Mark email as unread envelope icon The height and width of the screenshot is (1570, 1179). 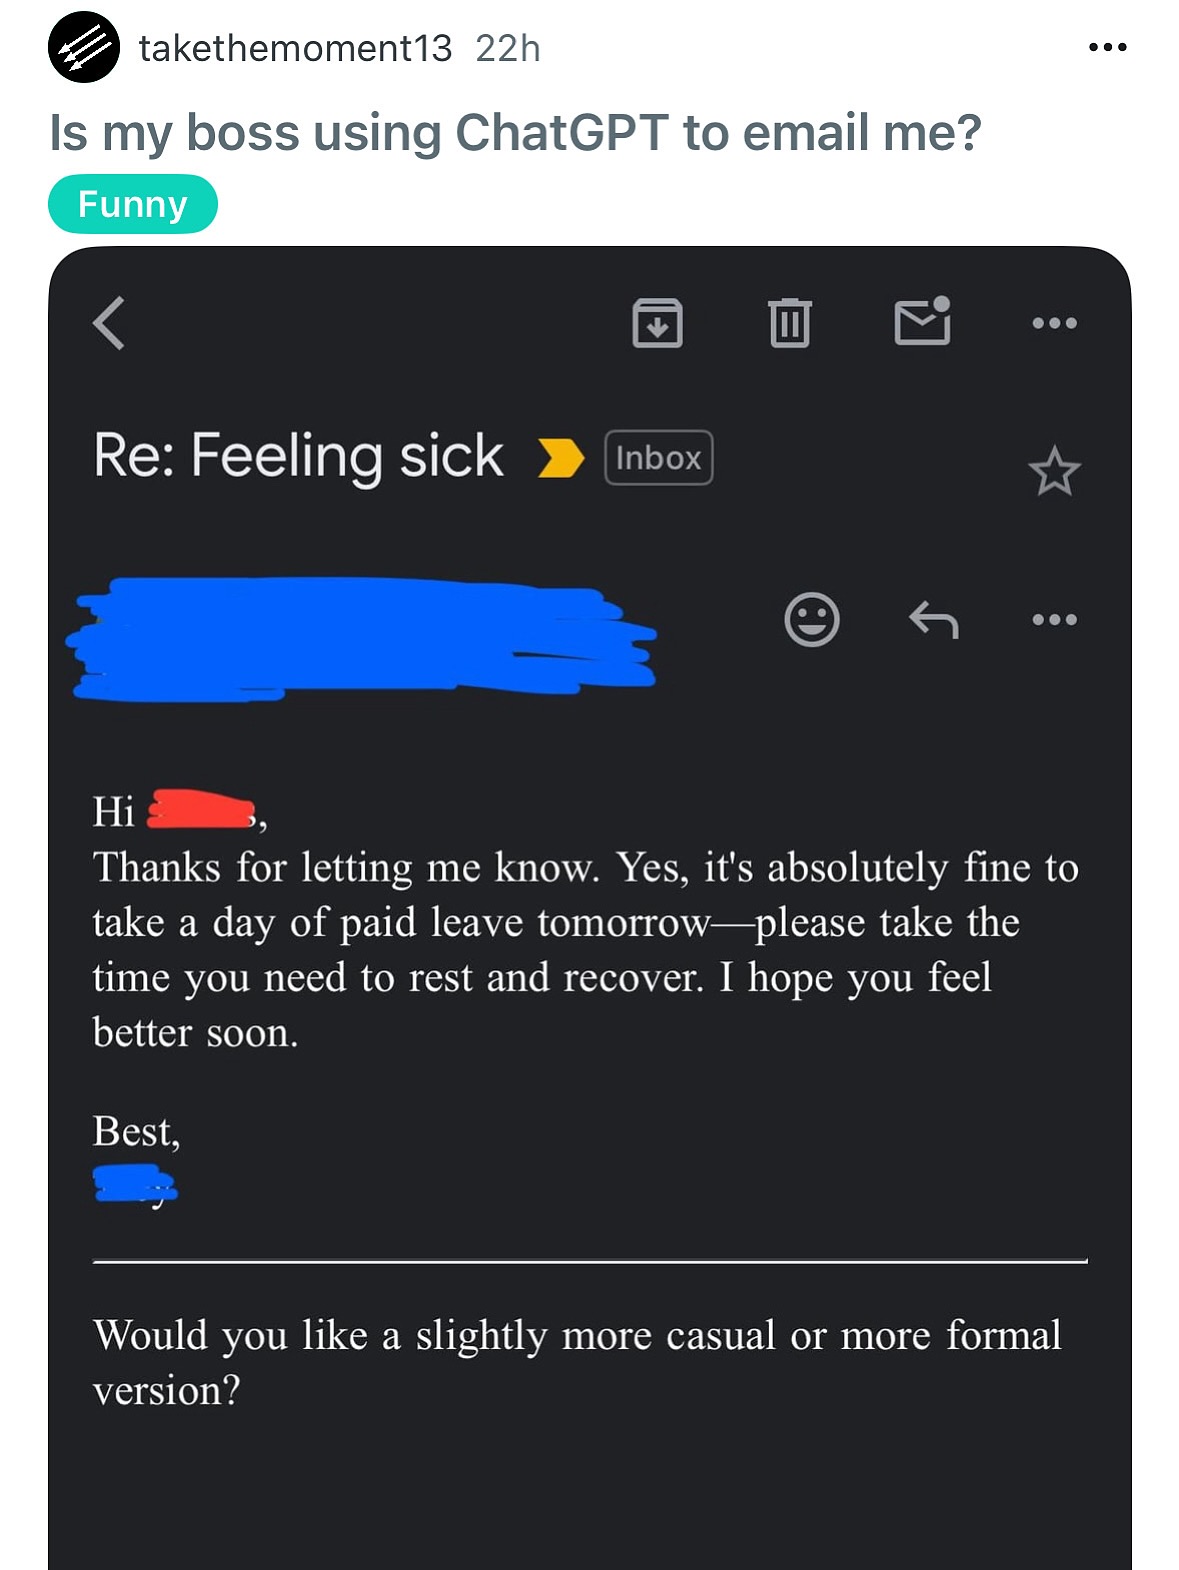921,321
